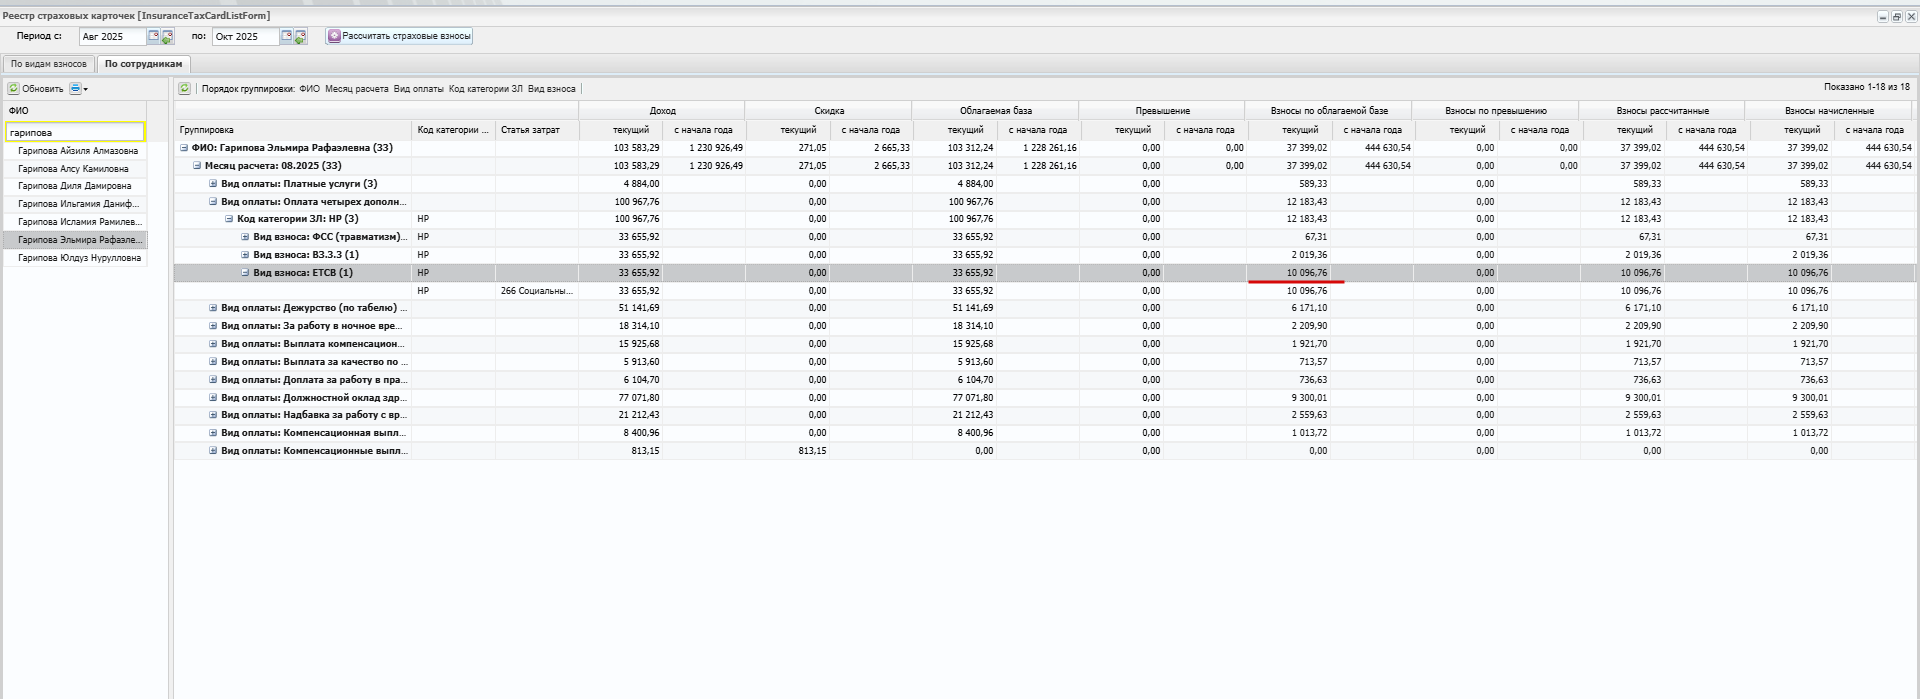Click into 'Окт 2025' period end field
The height and width of the screenshot is (699, 1920).
click(x=246, y=36)
